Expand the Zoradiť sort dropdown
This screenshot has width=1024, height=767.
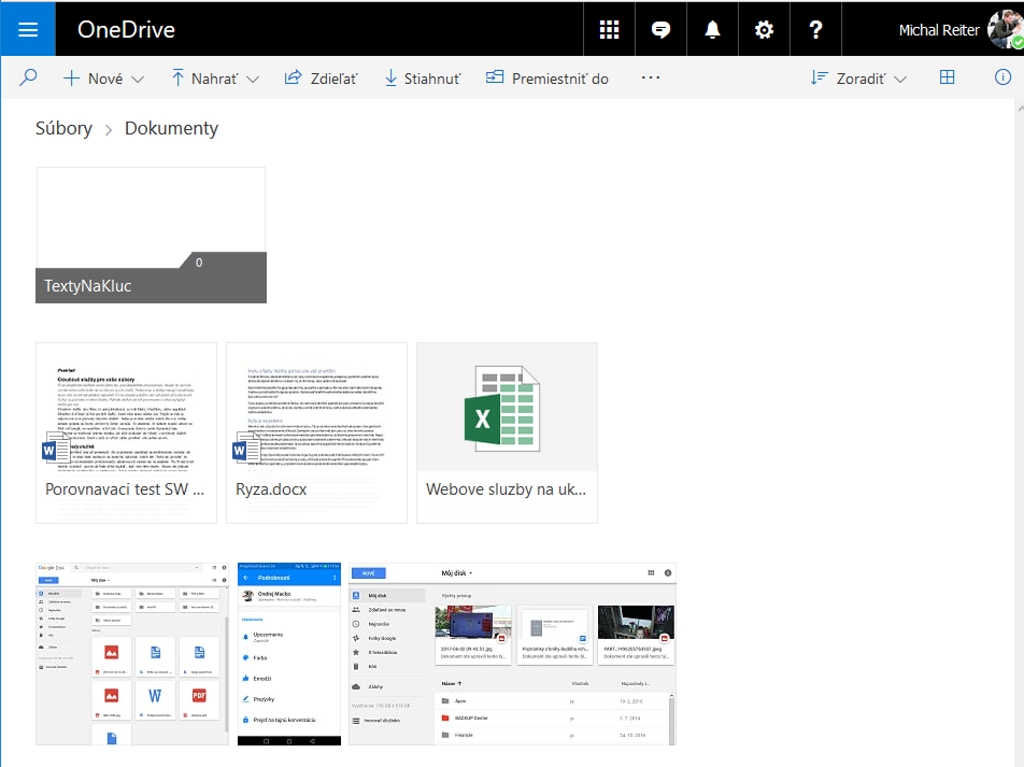pyautogui.click(x=859, y=78)
